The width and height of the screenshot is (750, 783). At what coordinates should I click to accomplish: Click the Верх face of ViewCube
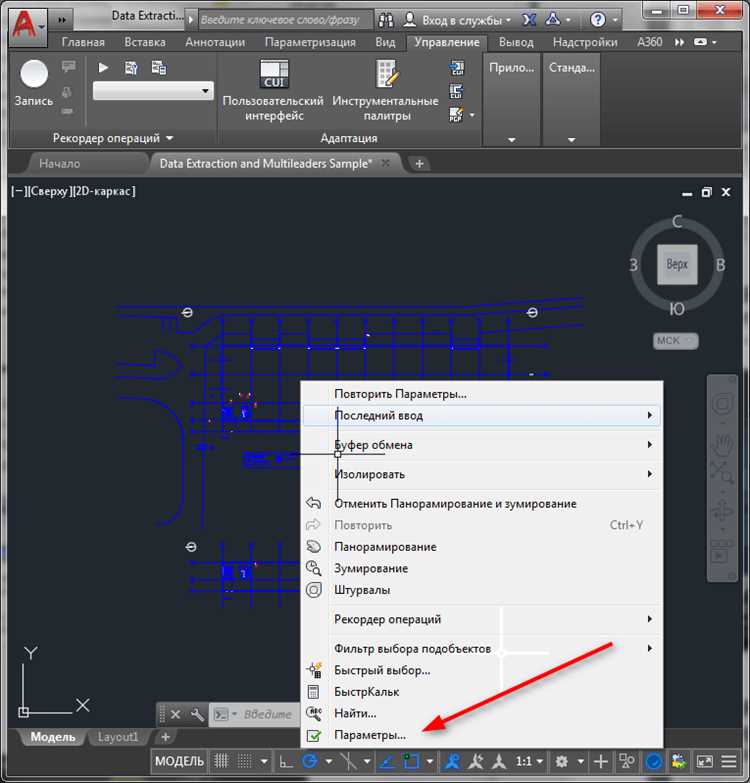(677, 264)
